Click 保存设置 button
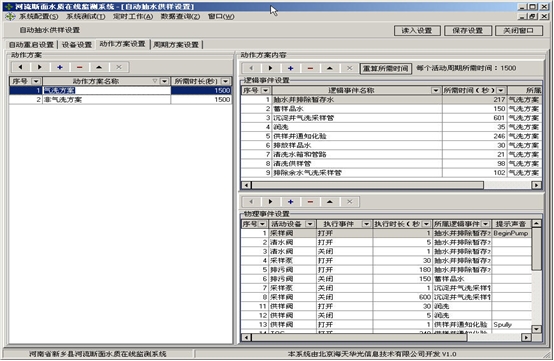The height and width of the screenshot is (361, 554). pyautogui.click(x=468, y=31)
